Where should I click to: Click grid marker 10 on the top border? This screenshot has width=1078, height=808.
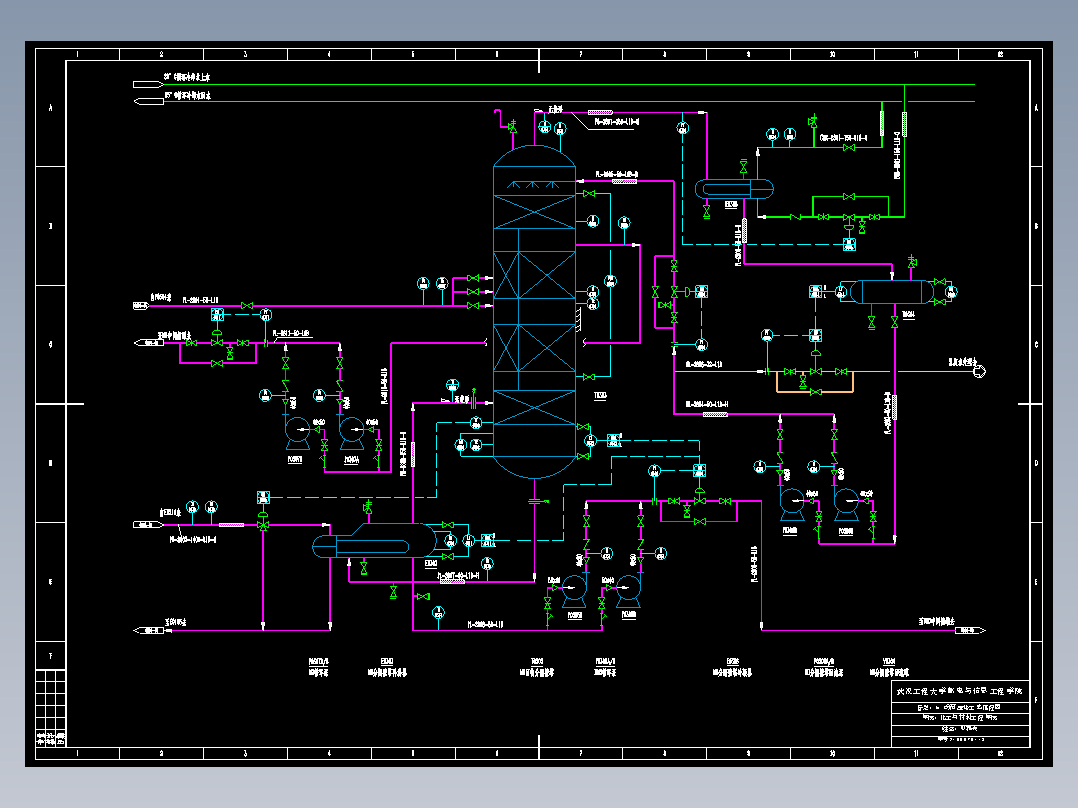pos(833,54)
